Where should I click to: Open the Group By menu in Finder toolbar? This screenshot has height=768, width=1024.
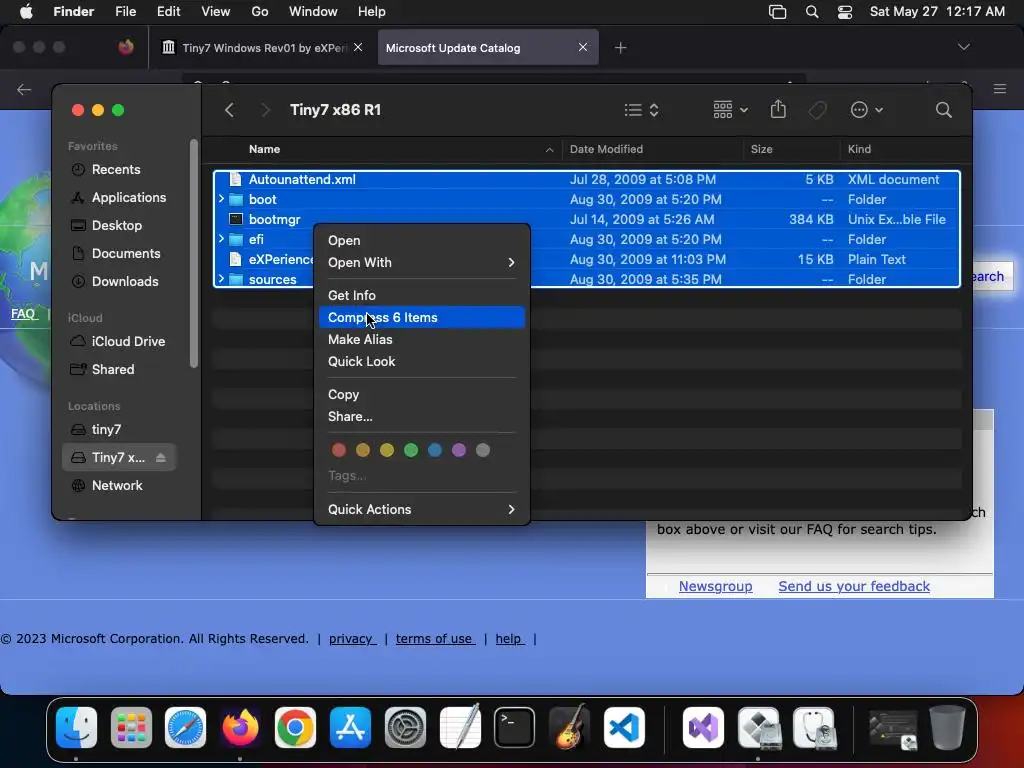pyautogui.click(x=730, y=110)
